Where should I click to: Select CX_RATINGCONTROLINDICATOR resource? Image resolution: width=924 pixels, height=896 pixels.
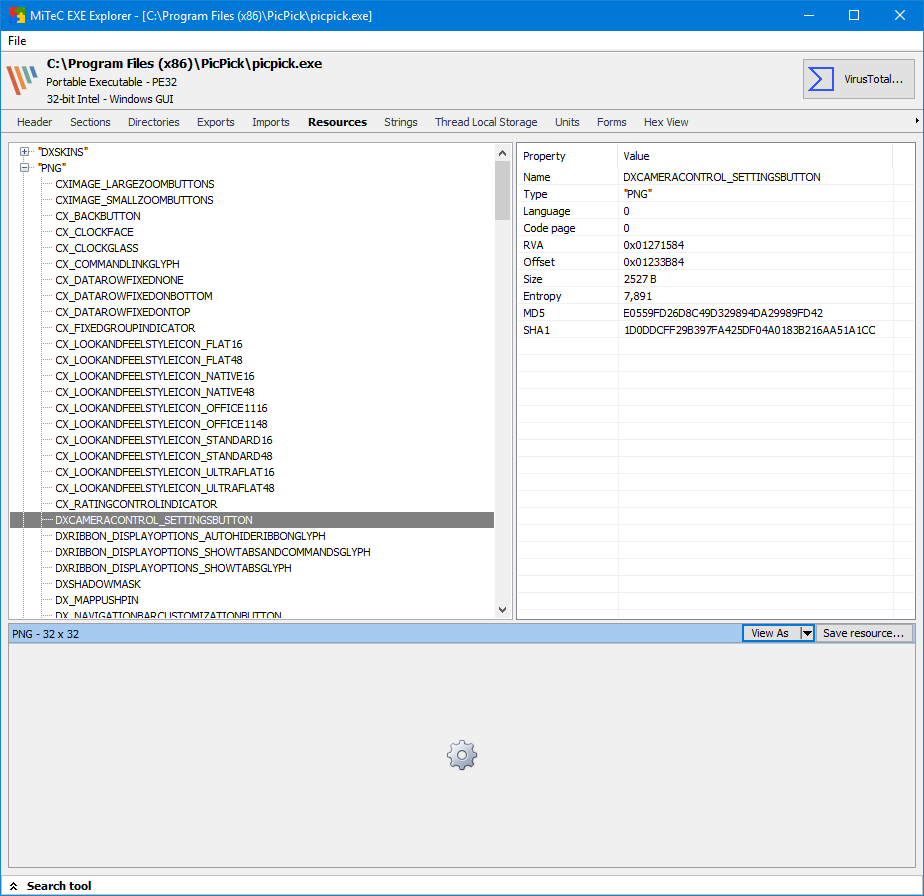(x=136, y=504)
